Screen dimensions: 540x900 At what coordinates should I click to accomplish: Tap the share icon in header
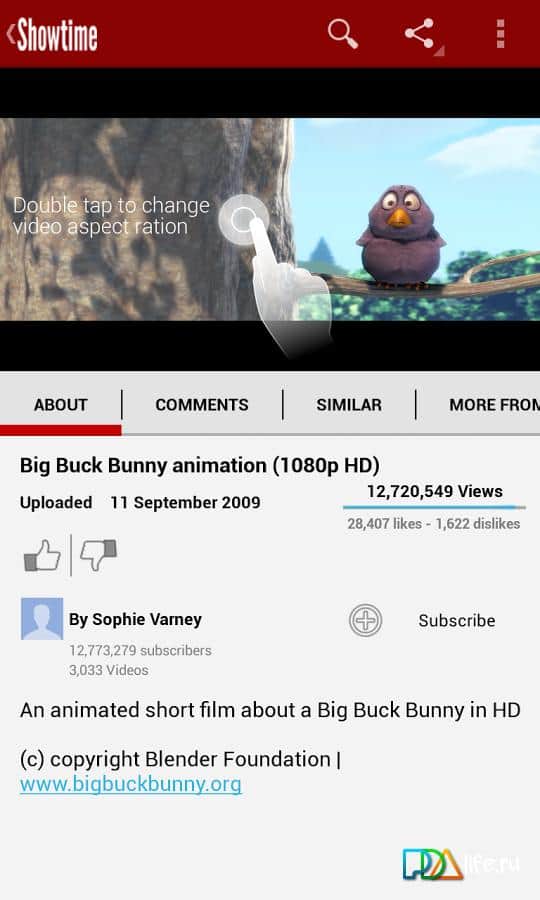pyautogui.click(x=419, y=33)
